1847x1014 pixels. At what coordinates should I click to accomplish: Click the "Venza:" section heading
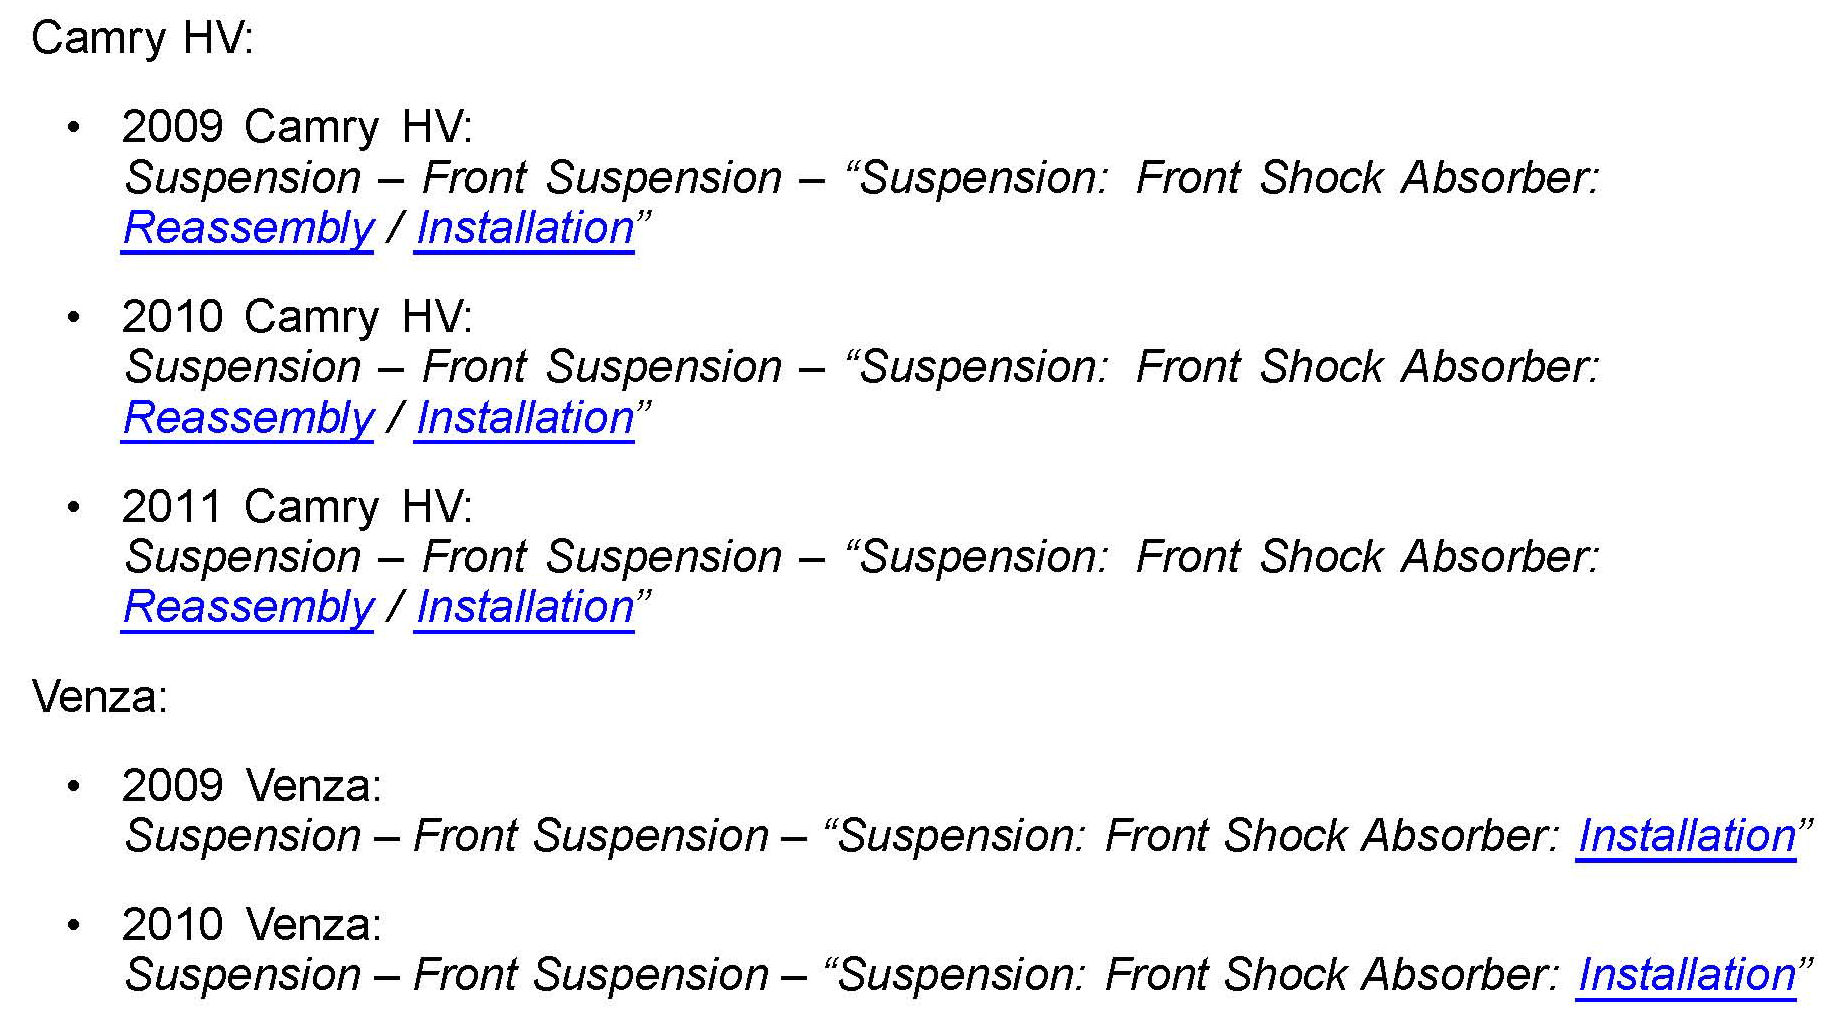click(x=99, y=696)
